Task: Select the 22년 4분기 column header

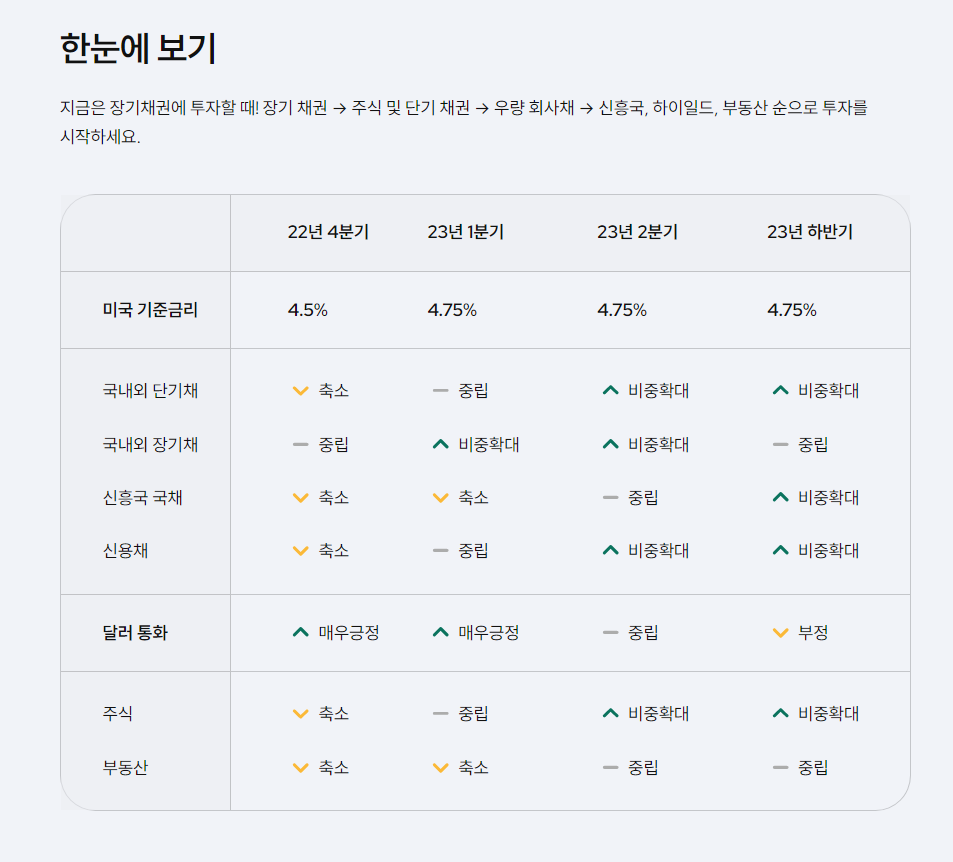Action: point(328,232)
